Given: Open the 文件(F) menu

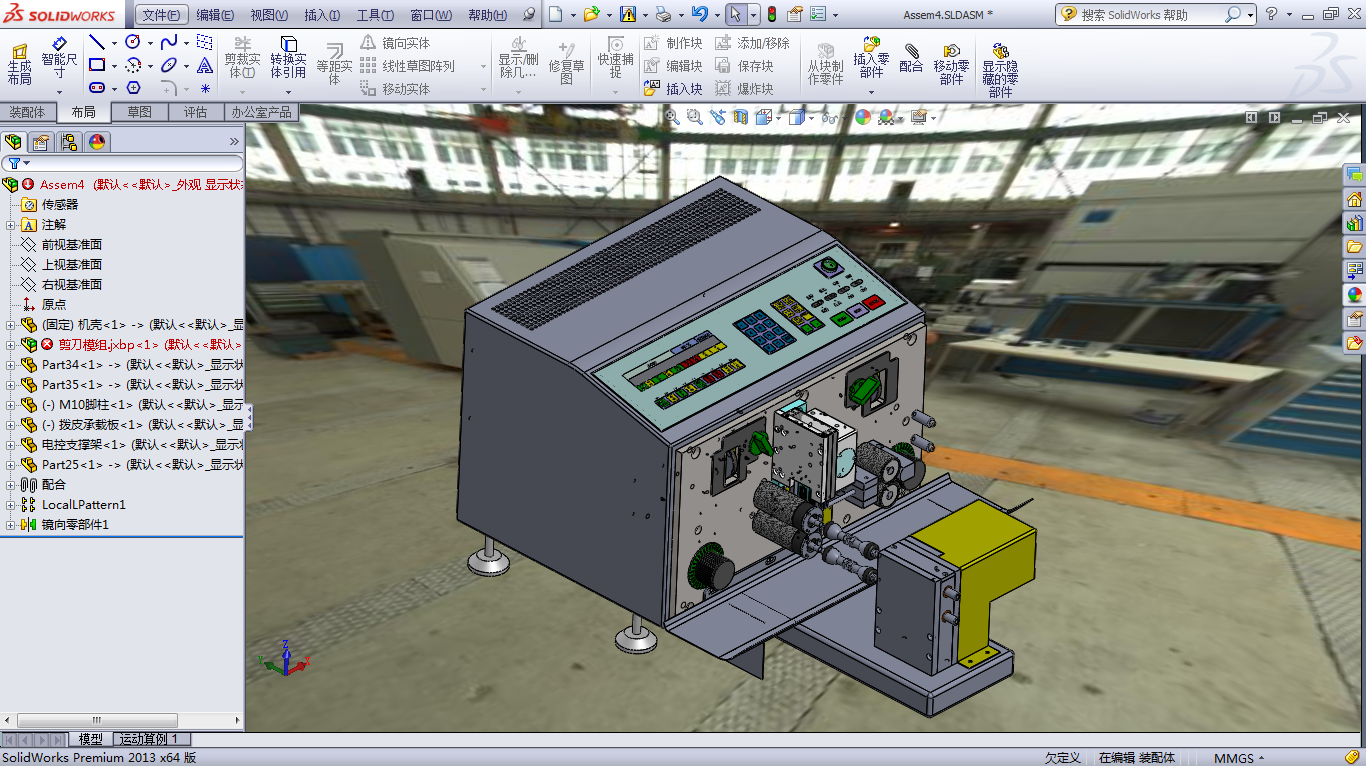Looking at the screenshot, I should pos(160,15).
